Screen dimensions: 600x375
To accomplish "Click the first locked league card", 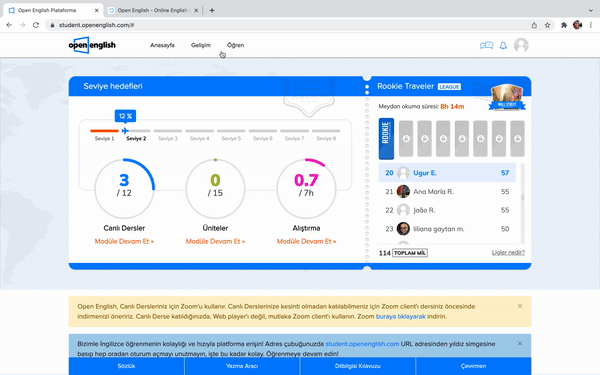I will point(406,139).
